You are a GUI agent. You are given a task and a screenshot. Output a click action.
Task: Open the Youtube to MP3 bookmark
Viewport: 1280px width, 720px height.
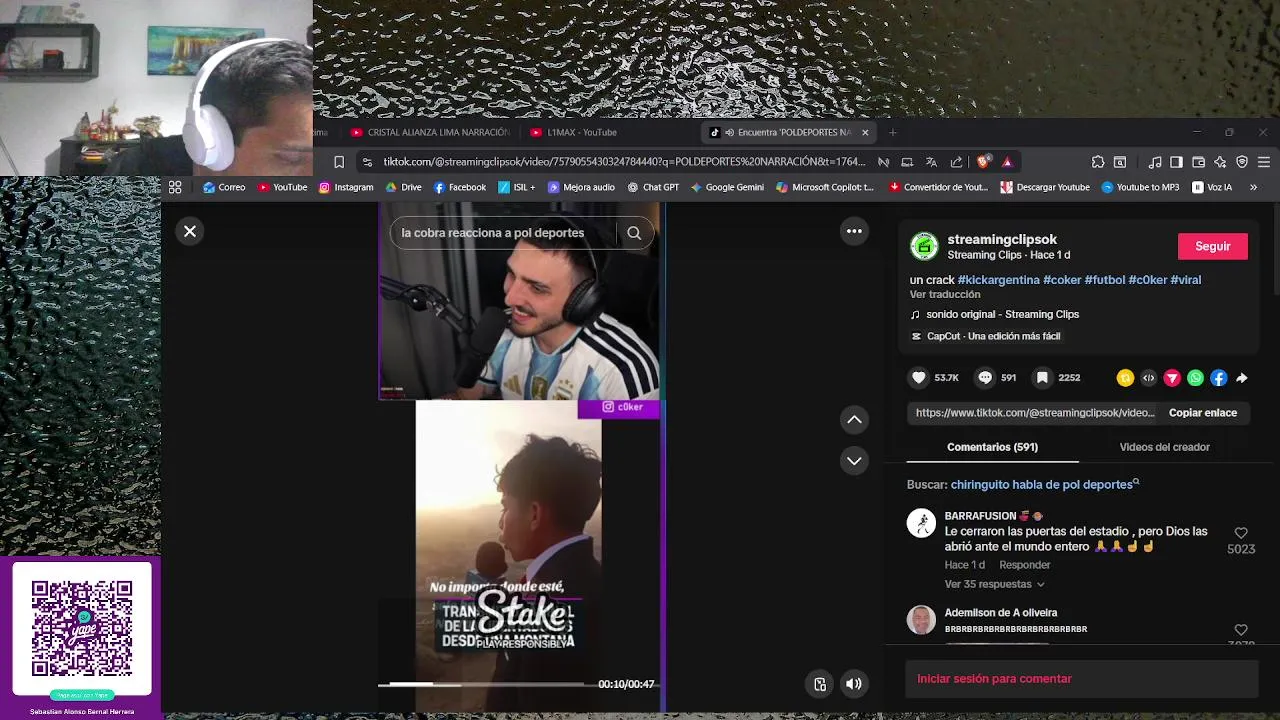click(x=1140, y=187)
